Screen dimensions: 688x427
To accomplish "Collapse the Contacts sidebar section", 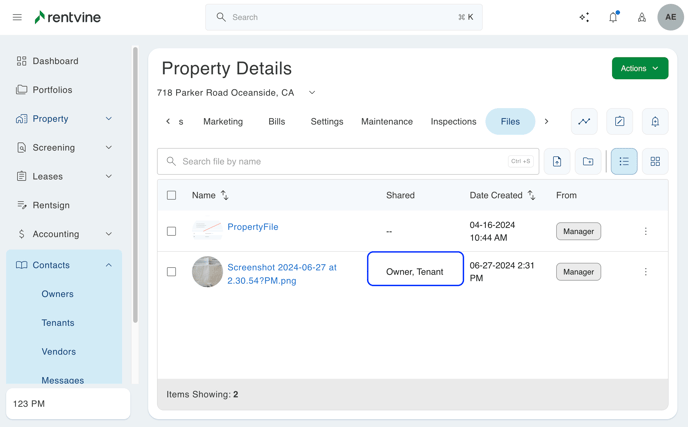I will (x=108, y=265).
